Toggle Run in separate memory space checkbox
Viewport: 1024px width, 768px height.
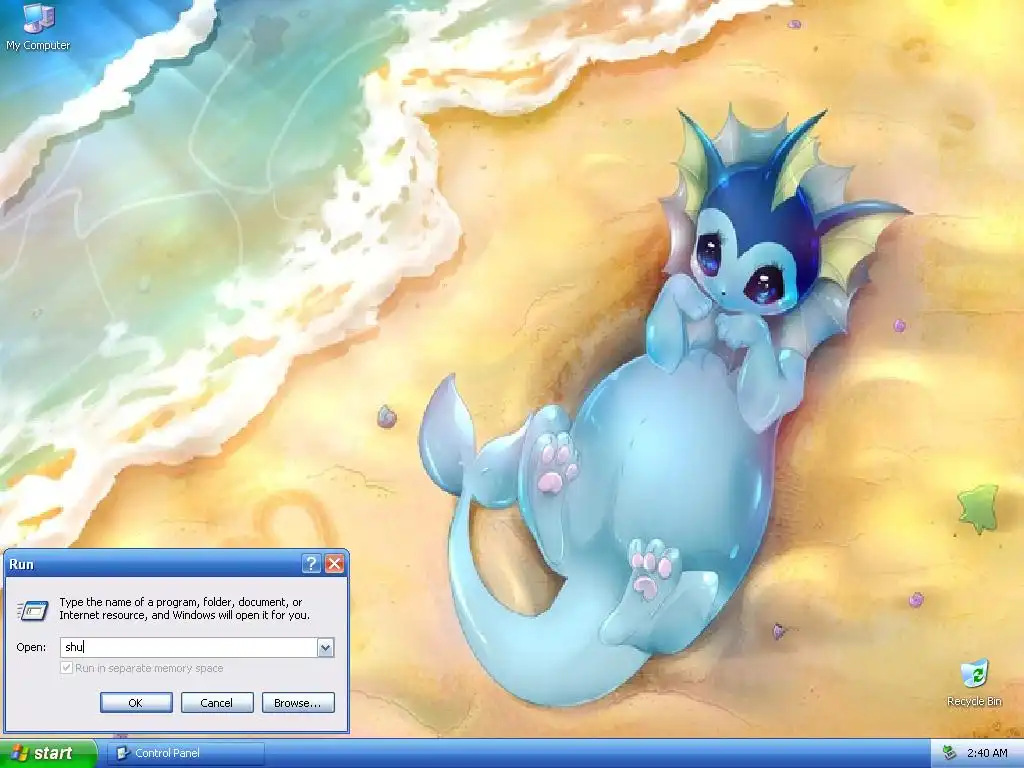[x=66, y=667]
